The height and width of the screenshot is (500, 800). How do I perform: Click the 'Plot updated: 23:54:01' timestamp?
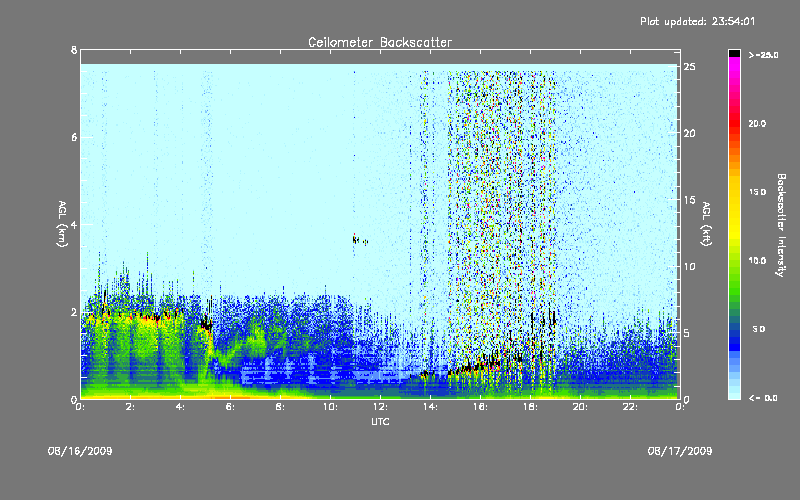point(697,21)
